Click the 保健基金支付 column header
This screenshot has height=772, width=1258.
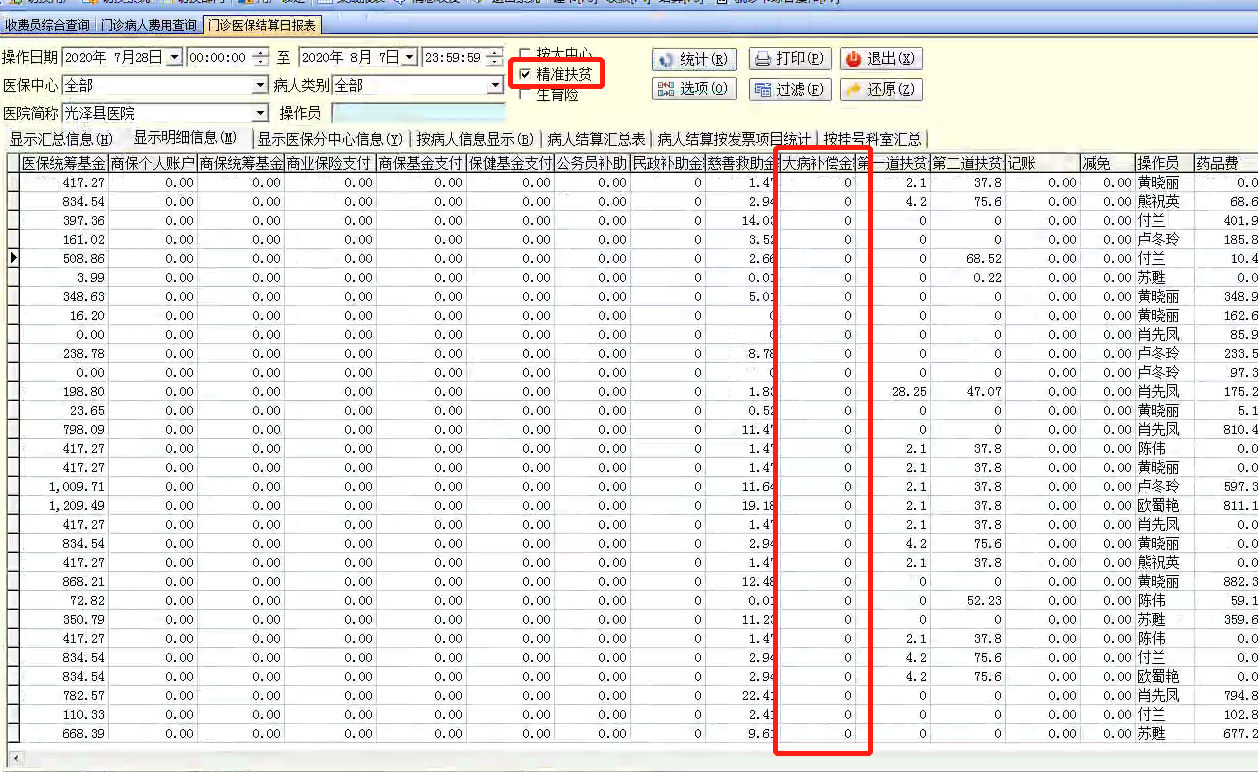coord(510,163)
